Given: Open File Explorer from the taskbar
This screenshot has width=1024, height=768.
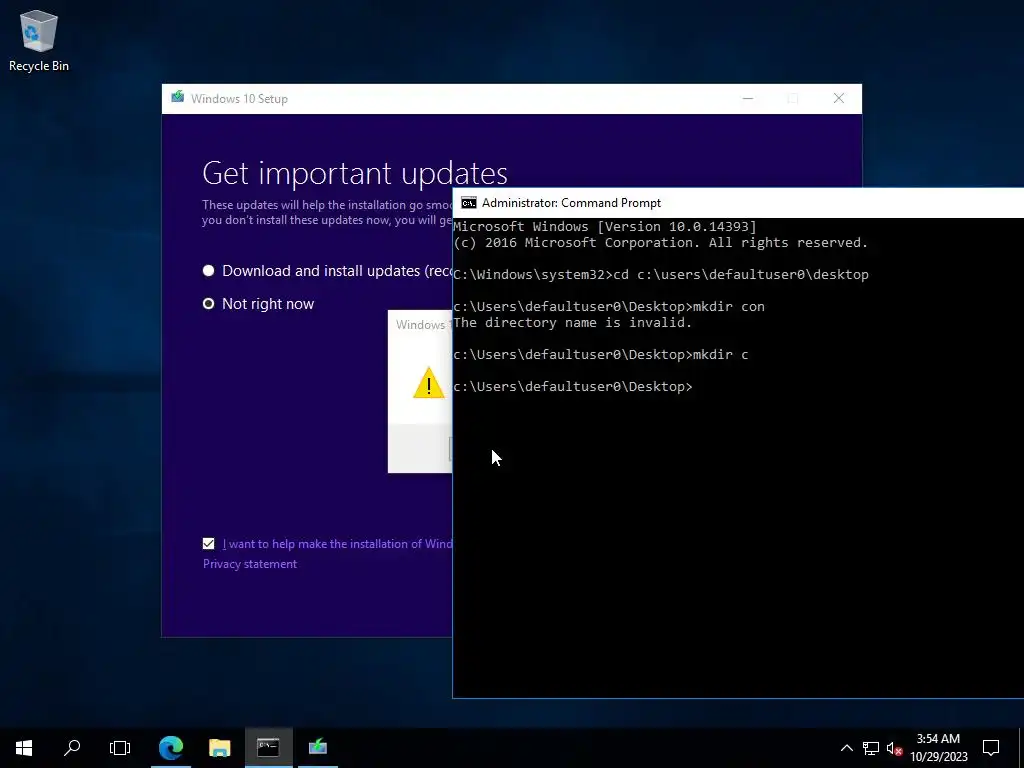Looking at the screenshot, I should click(219, 748).
